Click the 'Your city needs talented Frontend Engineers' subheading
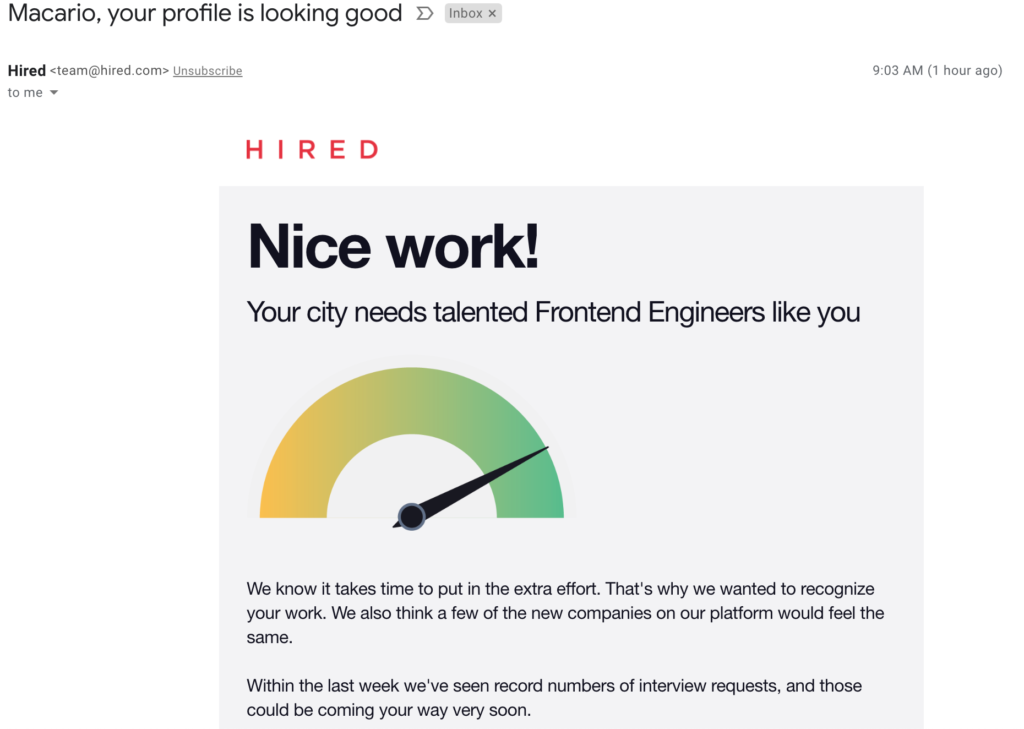This screenshot has height=729, width=1024. point(553,312)
